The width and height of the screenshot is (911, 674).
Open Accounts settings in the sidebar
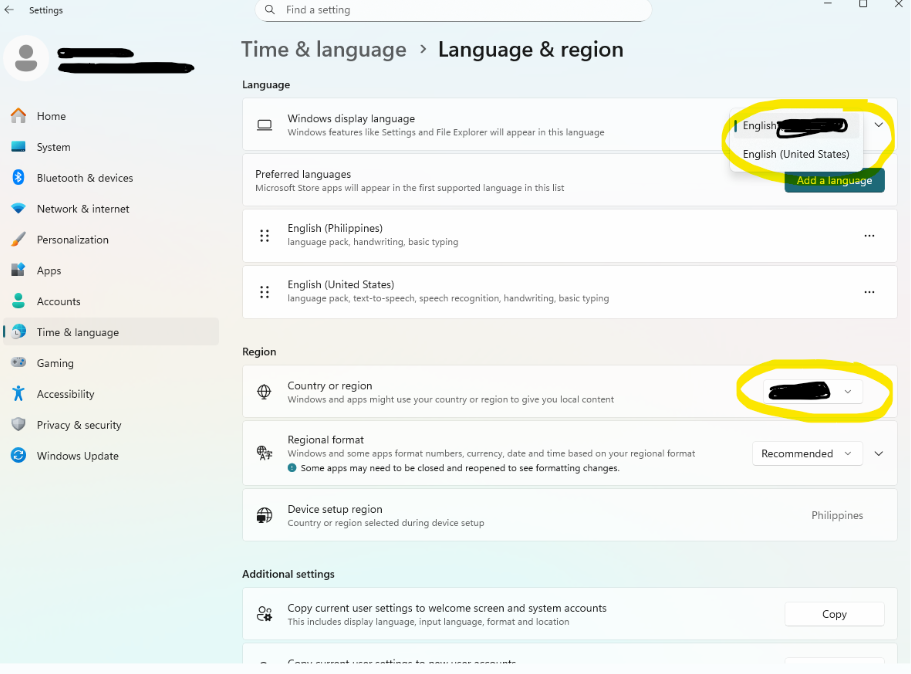tap(111, 301)
